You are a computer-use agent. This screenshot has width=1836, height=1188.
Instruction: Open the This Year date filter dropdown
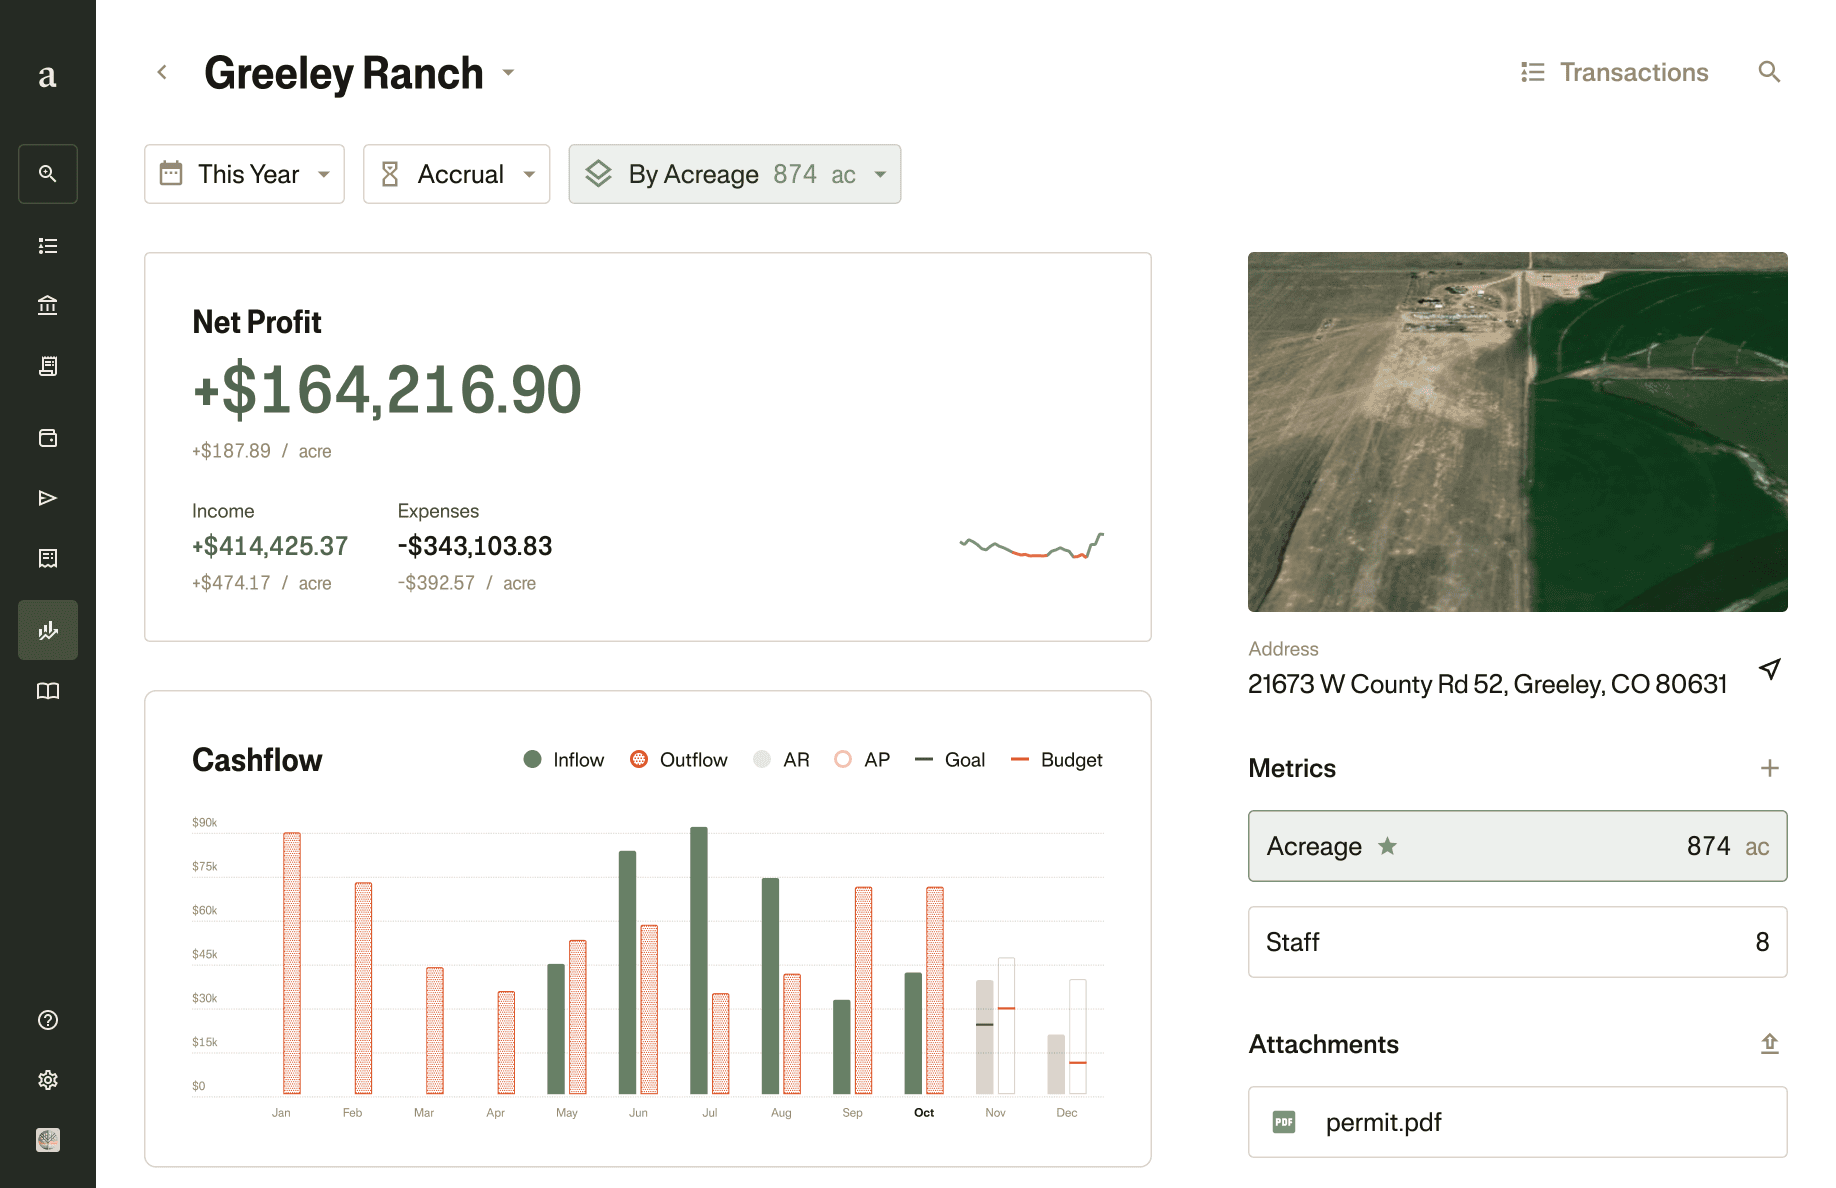coord(244,173)
